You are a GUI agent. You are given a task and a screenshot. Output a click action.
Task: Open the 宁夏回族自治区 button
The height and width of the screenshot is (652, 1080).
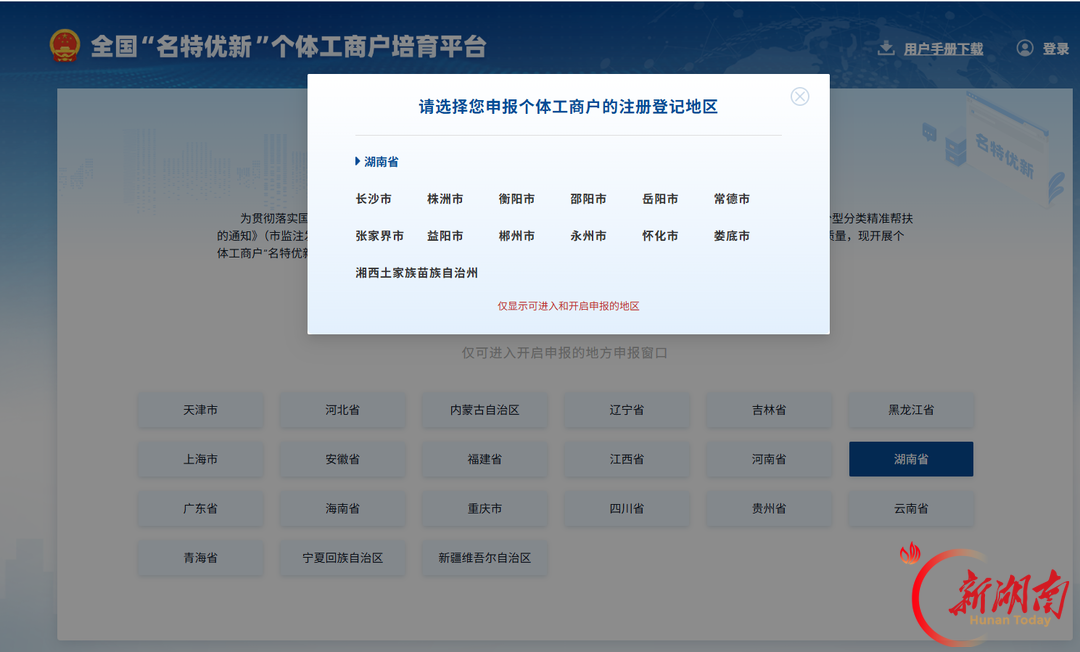(x=342, y=558)
